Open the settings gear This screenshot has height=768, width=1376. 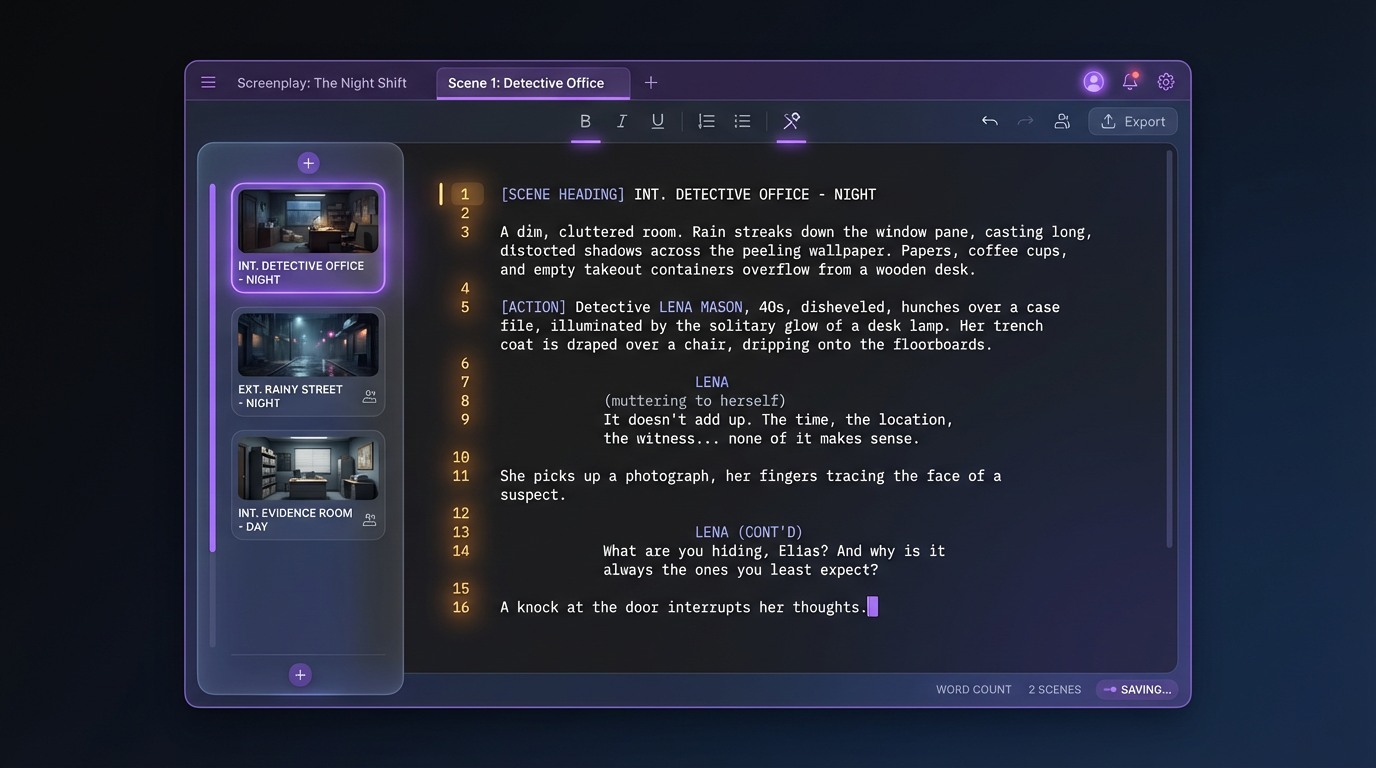click(x=1165, y=81)
